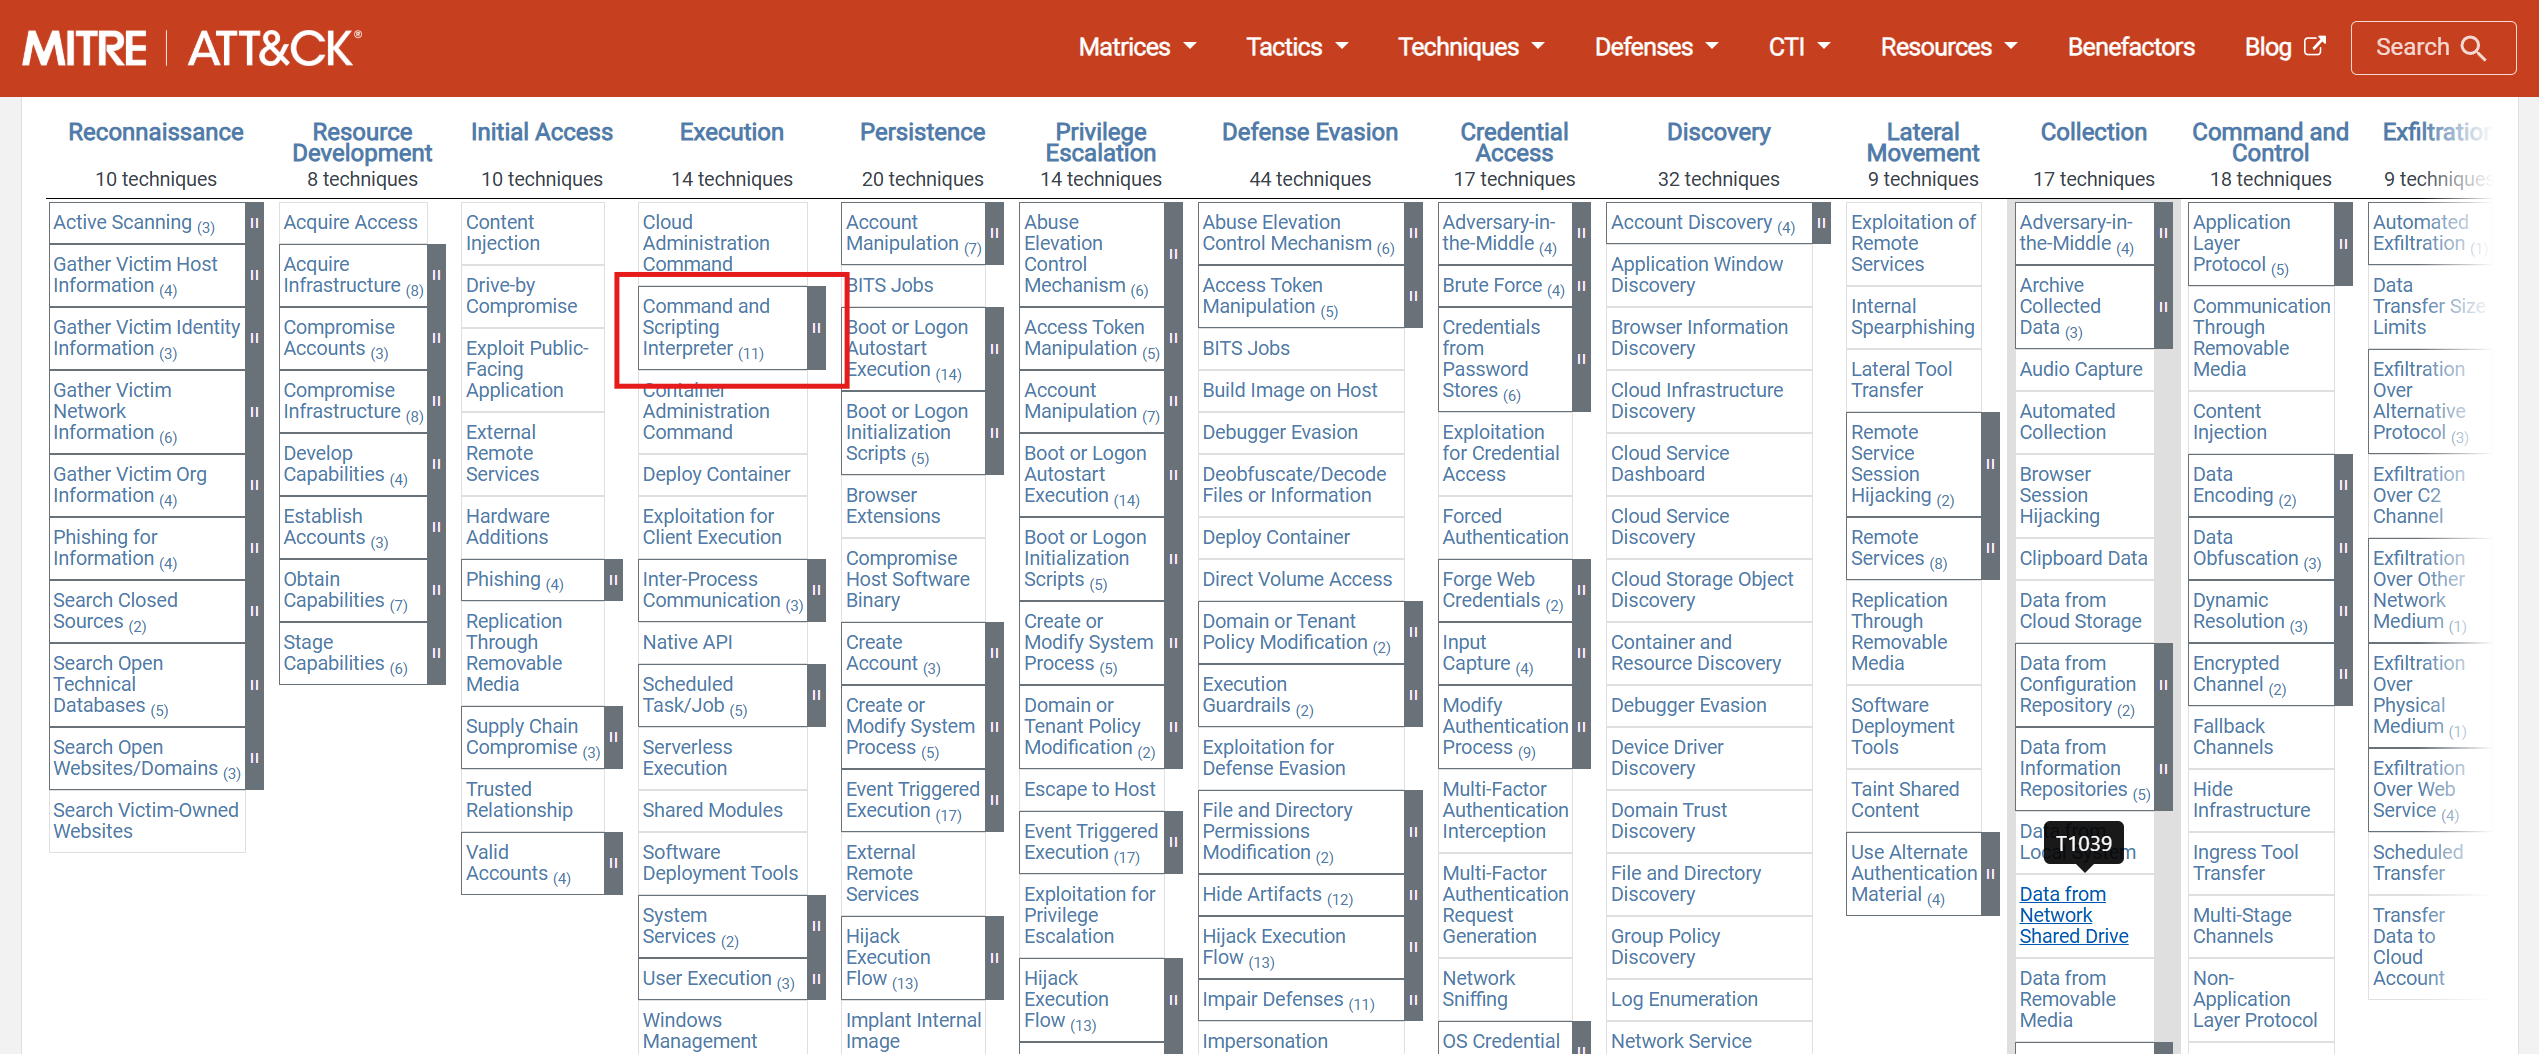The image size is (2539, 1054).
Task: Open the Log Enumeration technique
Action: point(1684,999)
